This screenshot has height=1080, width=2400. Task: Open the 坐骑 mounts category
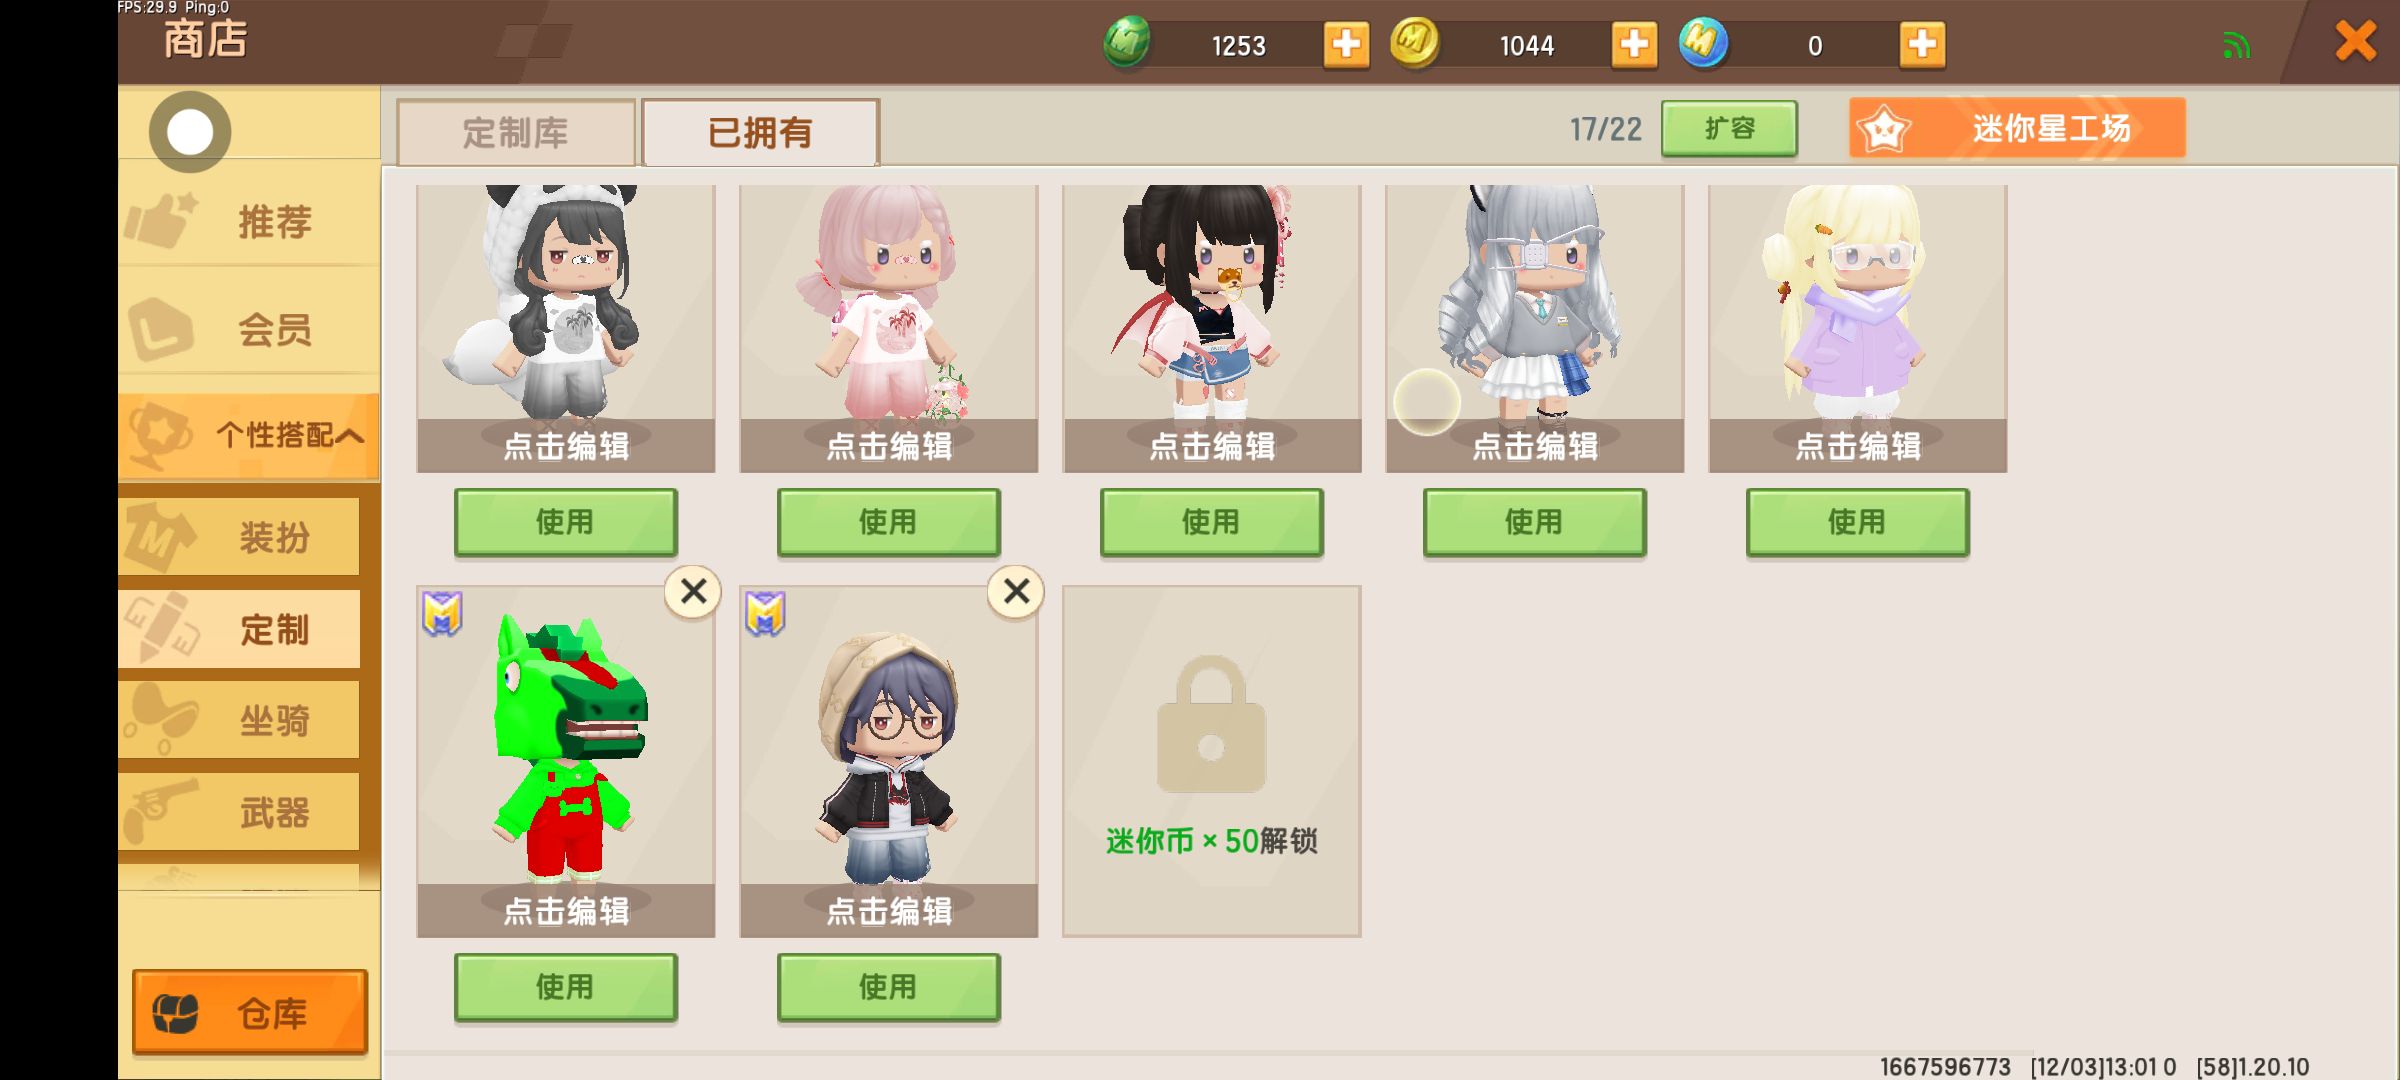tap(240, 720)
